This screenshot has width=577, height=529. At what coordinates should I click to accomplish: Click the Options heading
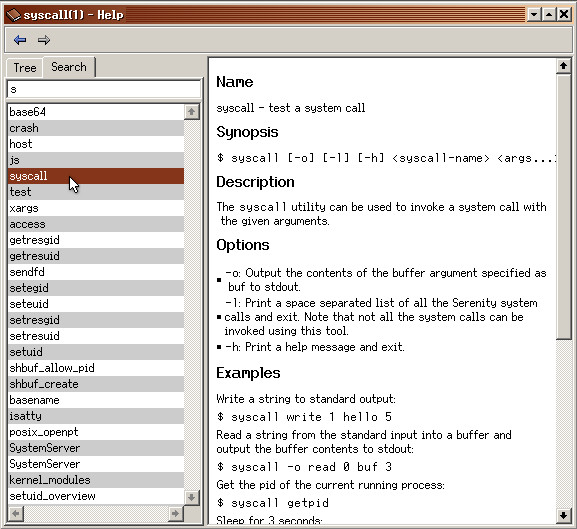[243, 245]
